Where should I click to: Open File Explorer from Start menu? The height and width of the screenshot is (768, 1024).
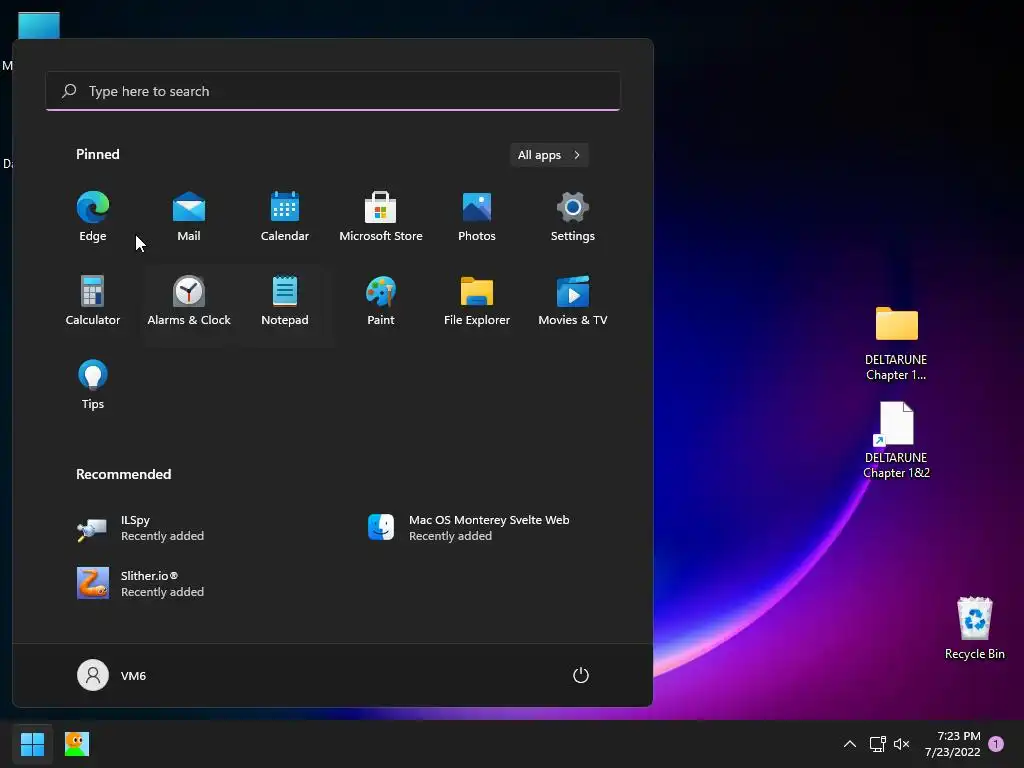[477, 301]
